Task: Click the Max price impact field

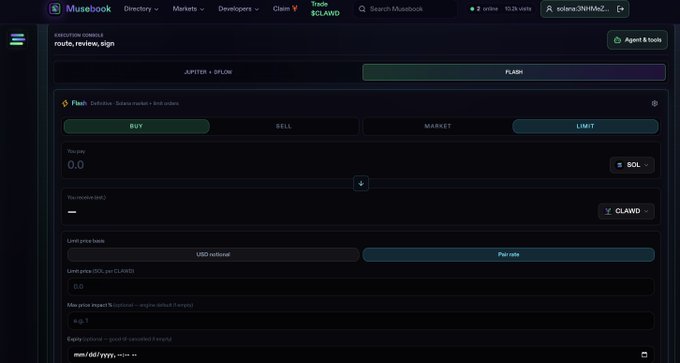Action: coord(361,321)
